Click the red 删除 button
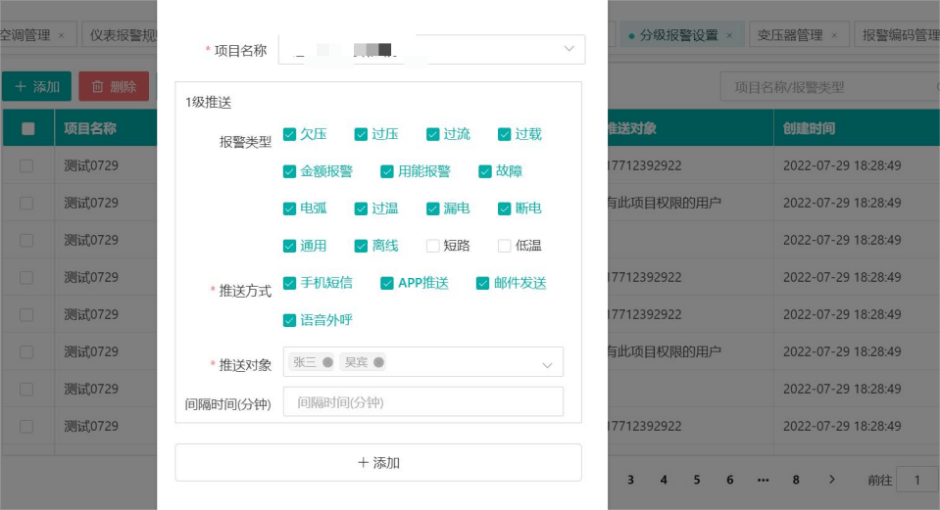This screenshot has height=510, width=940. [x=114, y=87]
